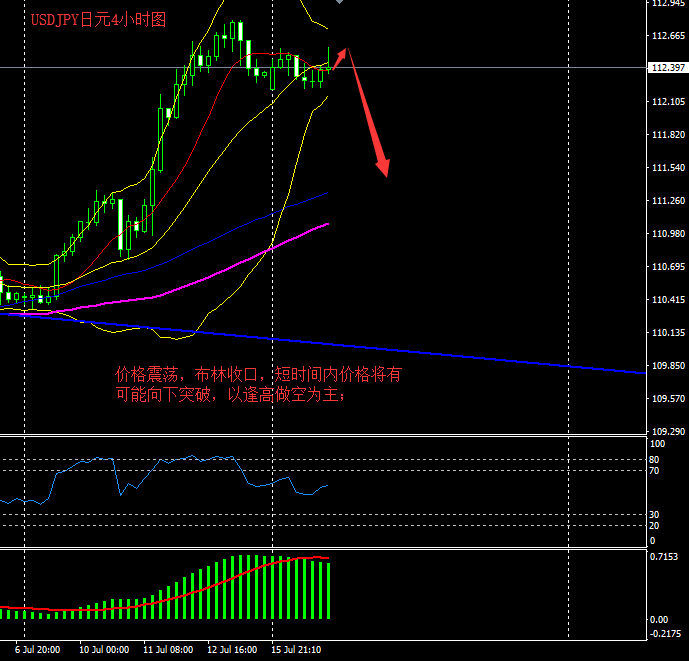Click the 109.850 price axis label
The width and height of the screenshot is (689, 661).
(668, 365)
